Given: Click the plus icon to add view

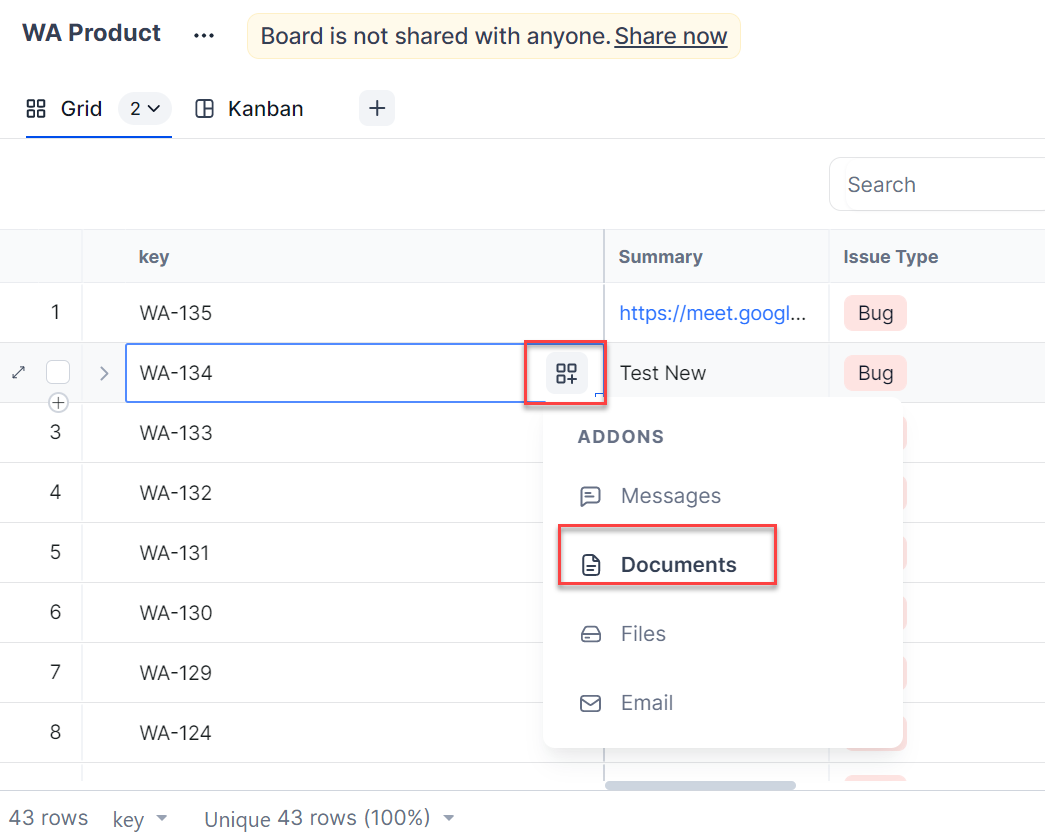Looking at the screenshot, I should 377,109.
